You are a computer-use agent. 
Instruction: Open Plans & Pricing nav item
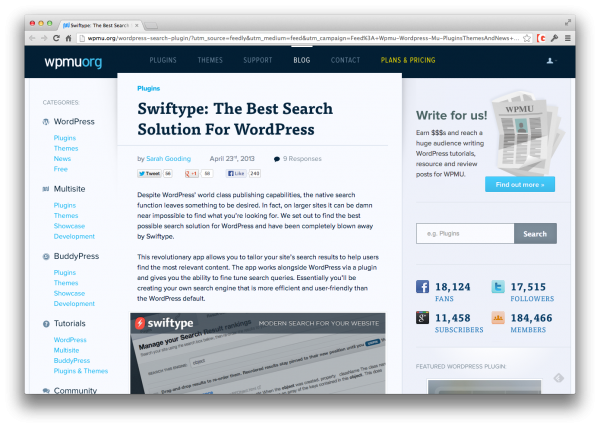[408, 60]
